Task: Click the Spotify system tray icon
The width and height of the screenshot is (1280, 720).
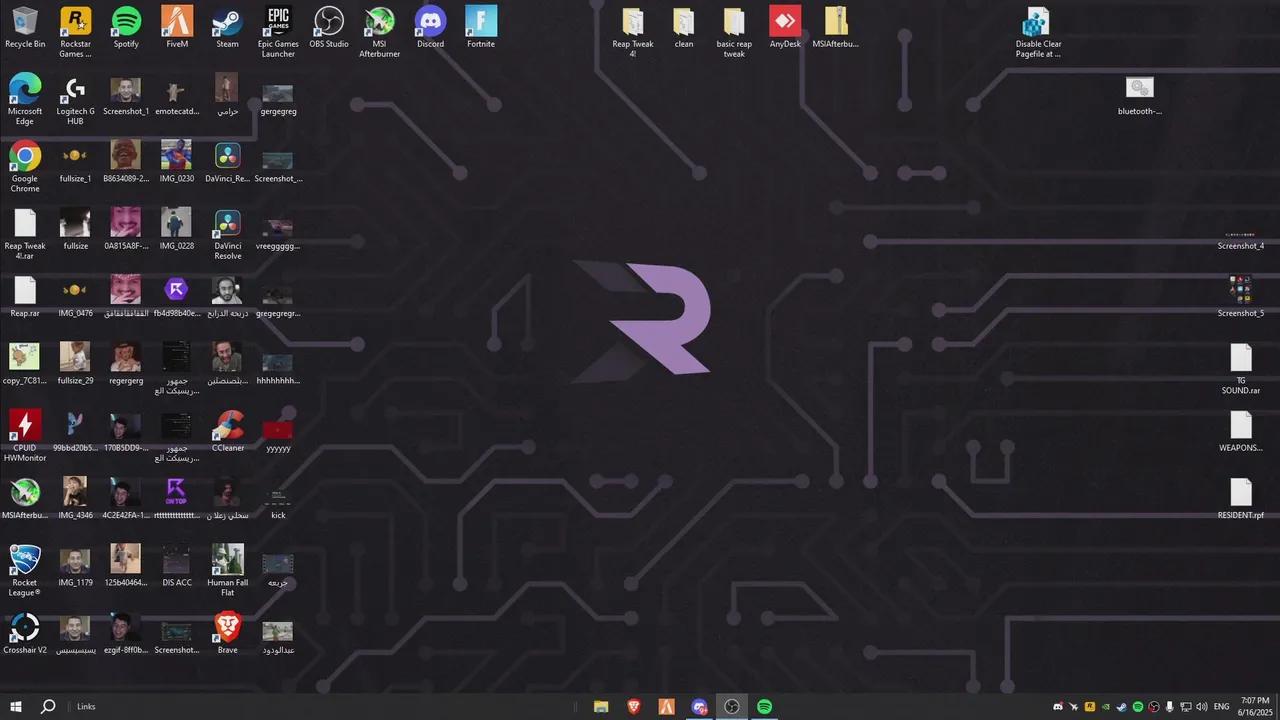Action: (1138, 707)
